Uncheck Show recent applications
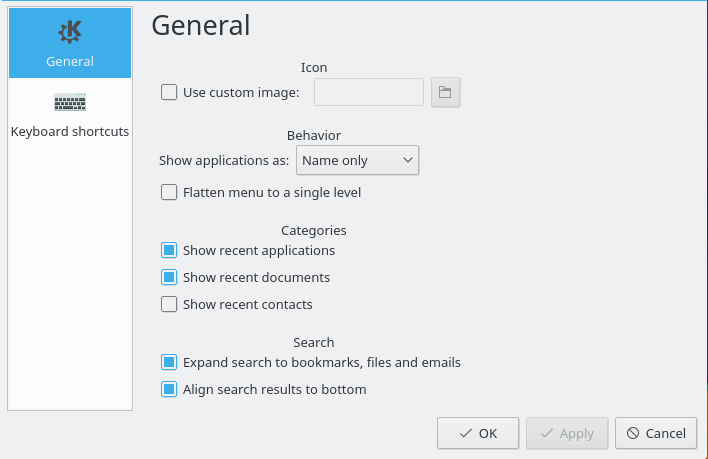This screenshot has width=708, height=459. (x=169, y=251)
